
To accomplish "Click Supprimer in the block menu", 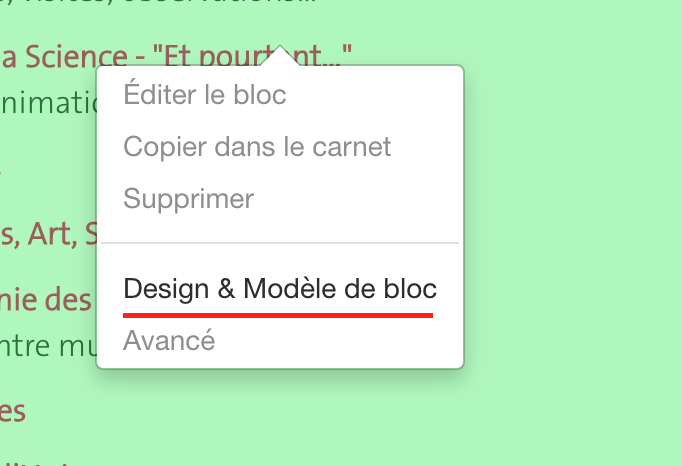I will [188, 198].
